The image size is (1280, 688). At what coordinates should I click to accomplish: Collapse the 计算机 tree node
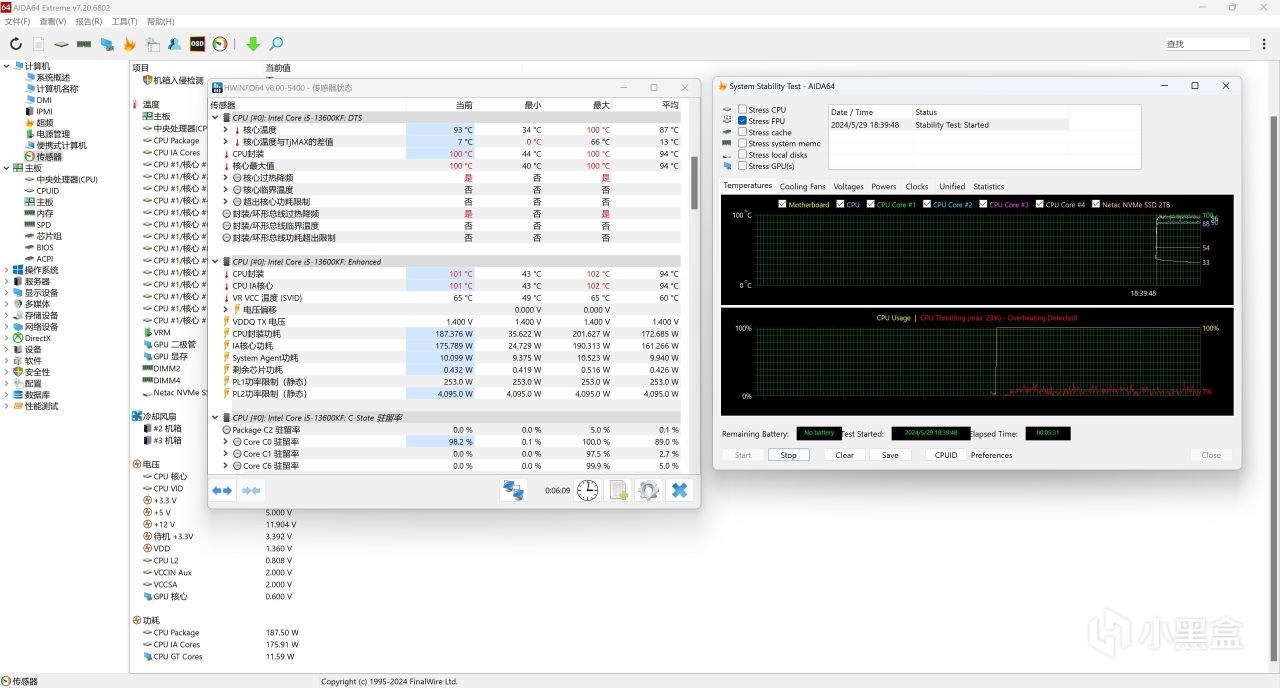(x=6, y=66)
